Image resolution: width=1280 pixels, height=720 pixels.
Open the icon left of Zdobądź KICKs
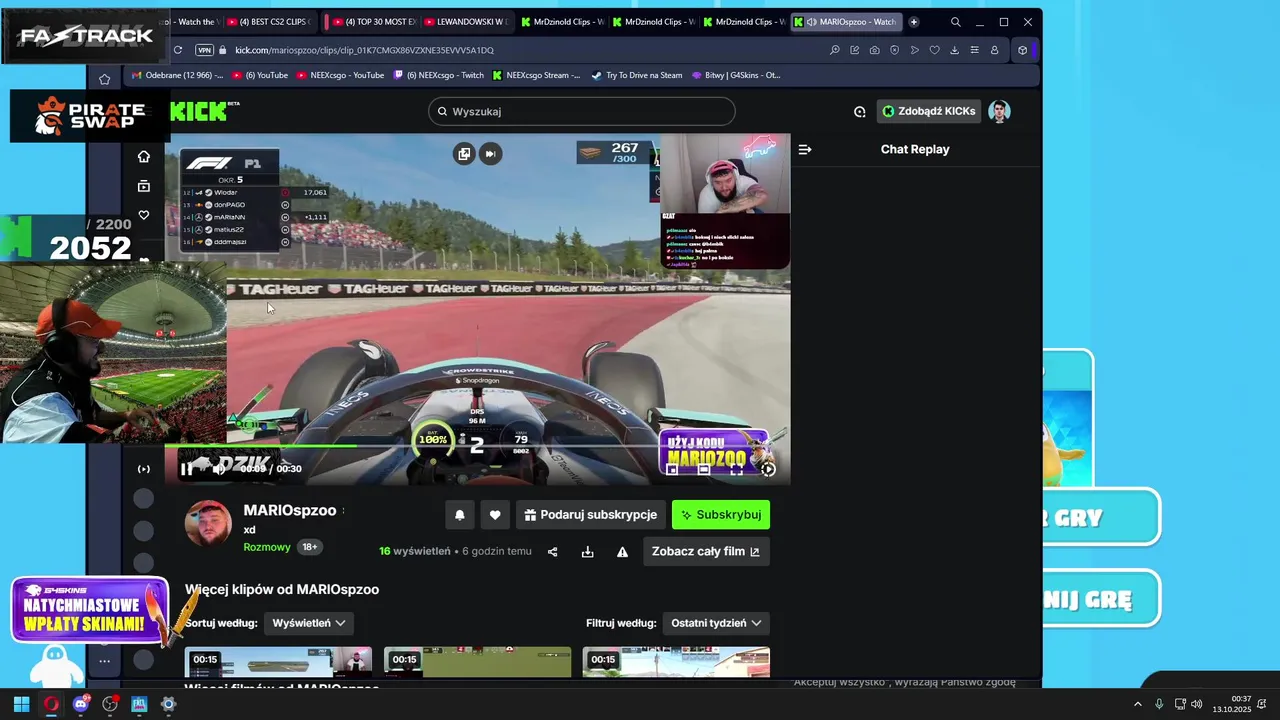pos(859,112)
